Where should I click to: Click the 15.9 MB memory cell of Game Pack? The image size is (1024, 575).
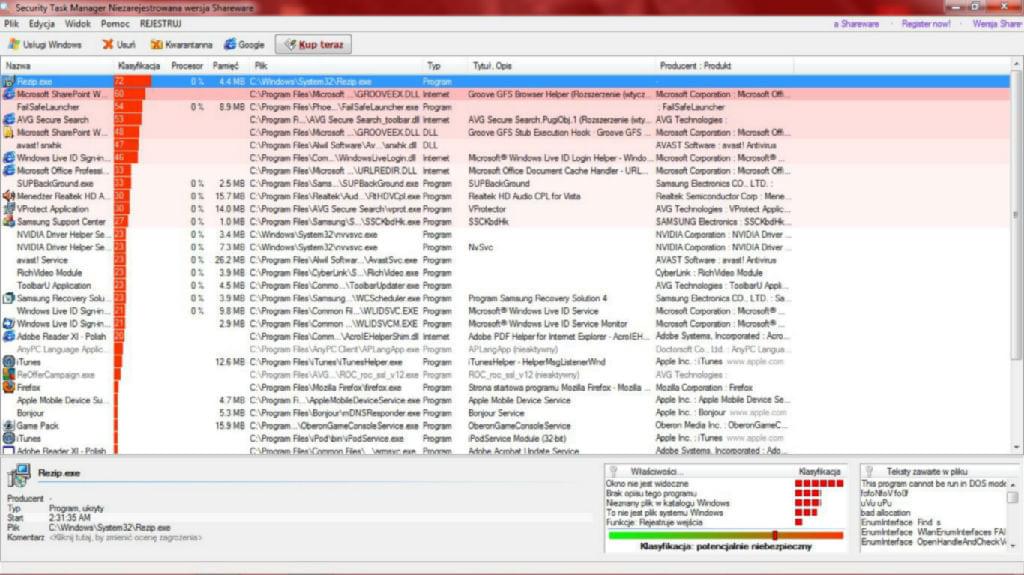tap(229, 425)
